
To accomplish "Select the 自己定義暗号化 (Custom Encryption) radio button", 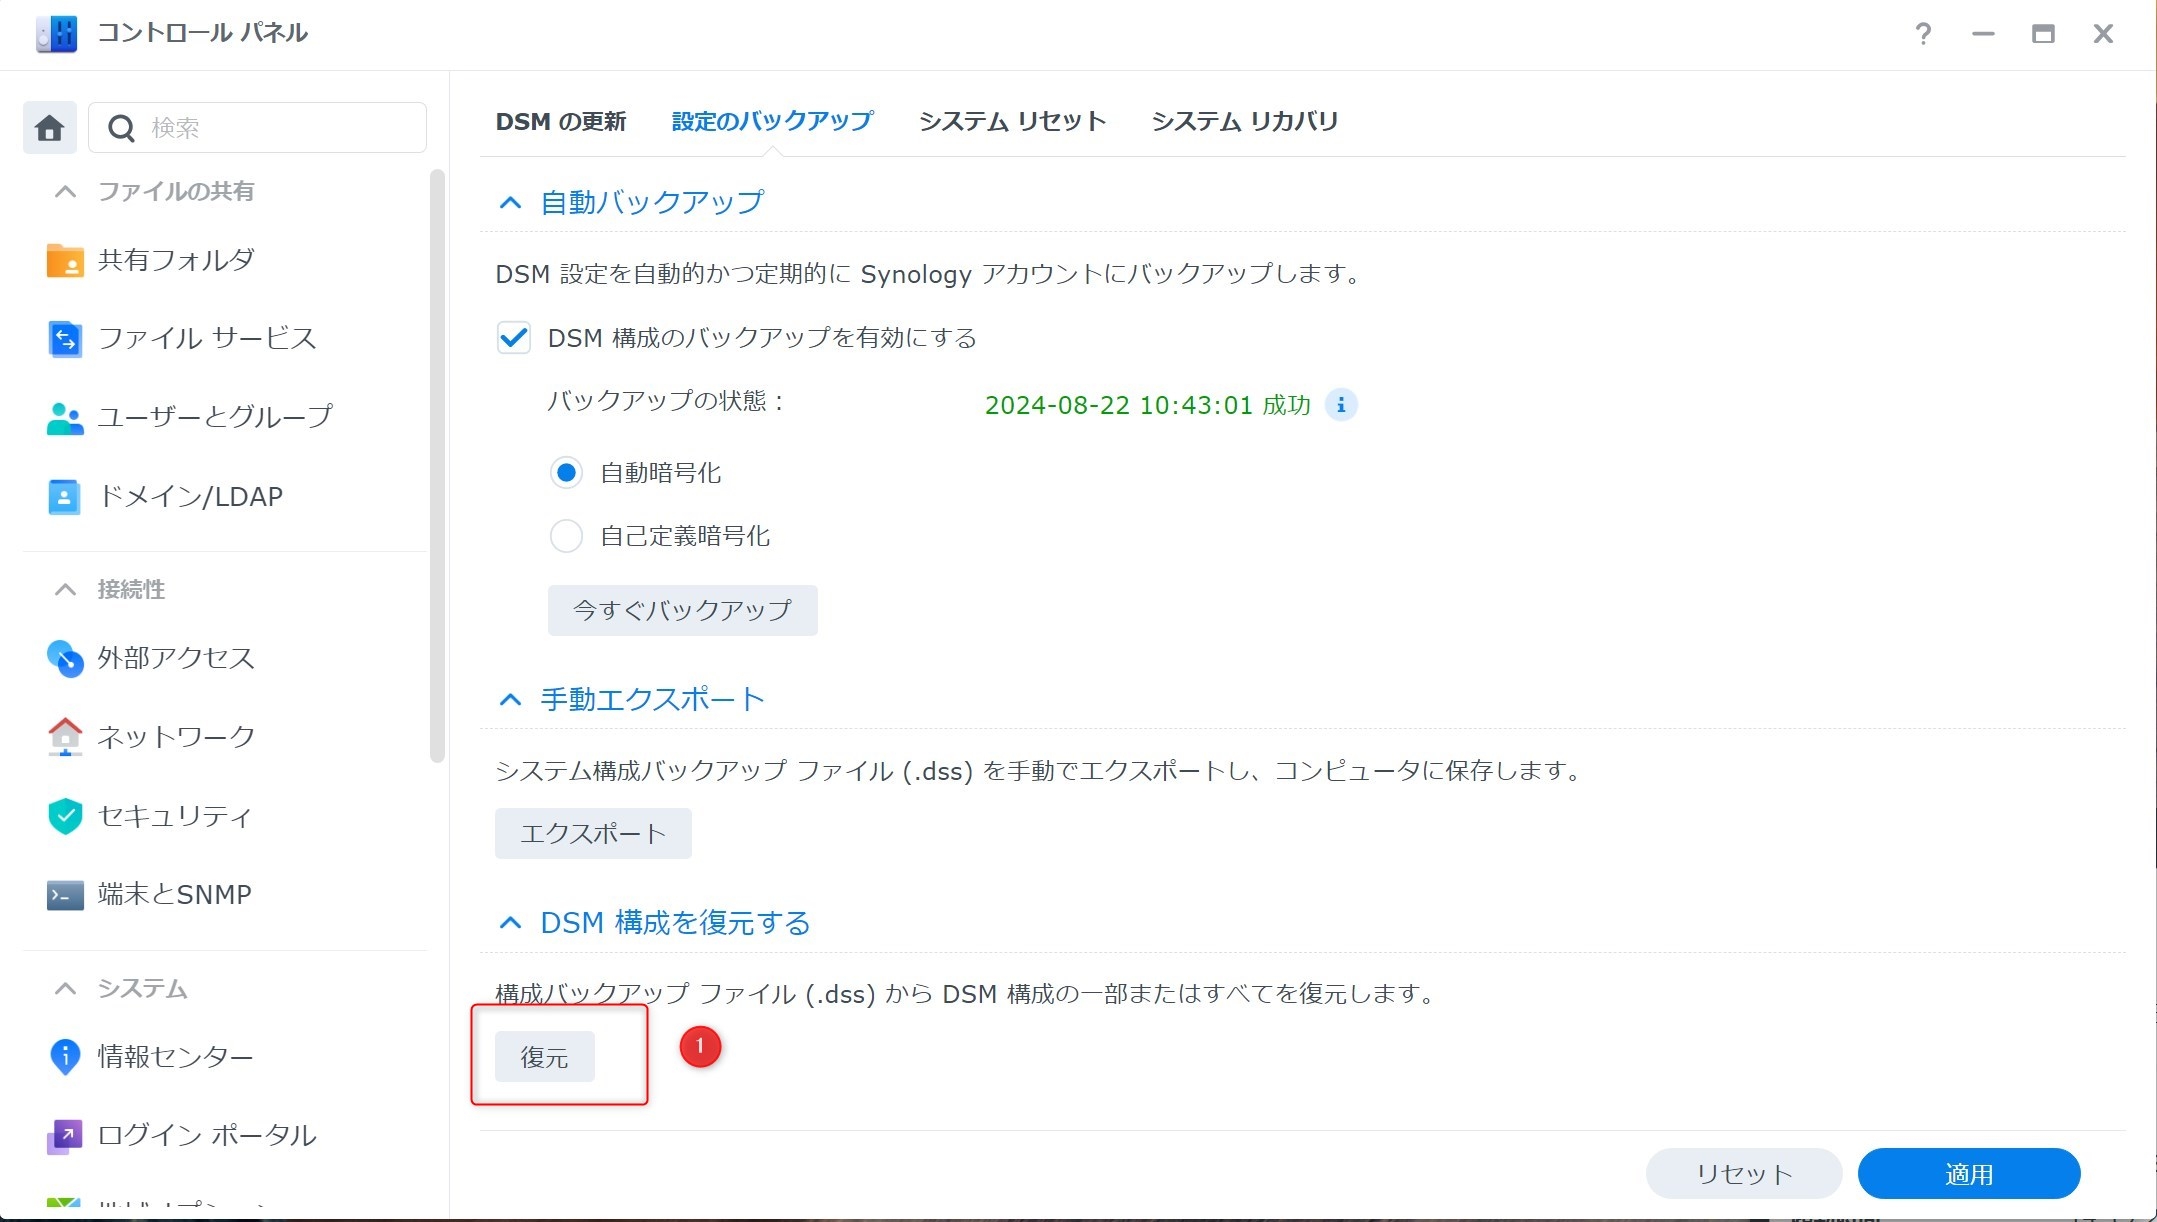I will (x=566, y=536).
